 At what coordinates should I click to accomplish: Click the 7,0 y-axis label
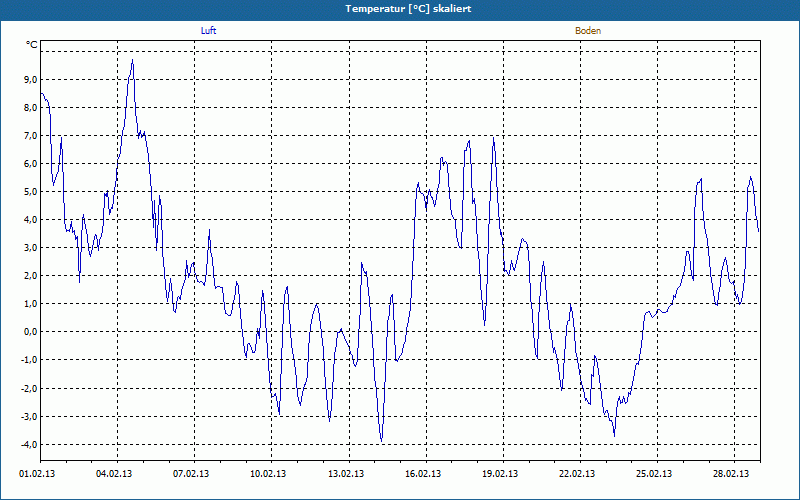31,136
